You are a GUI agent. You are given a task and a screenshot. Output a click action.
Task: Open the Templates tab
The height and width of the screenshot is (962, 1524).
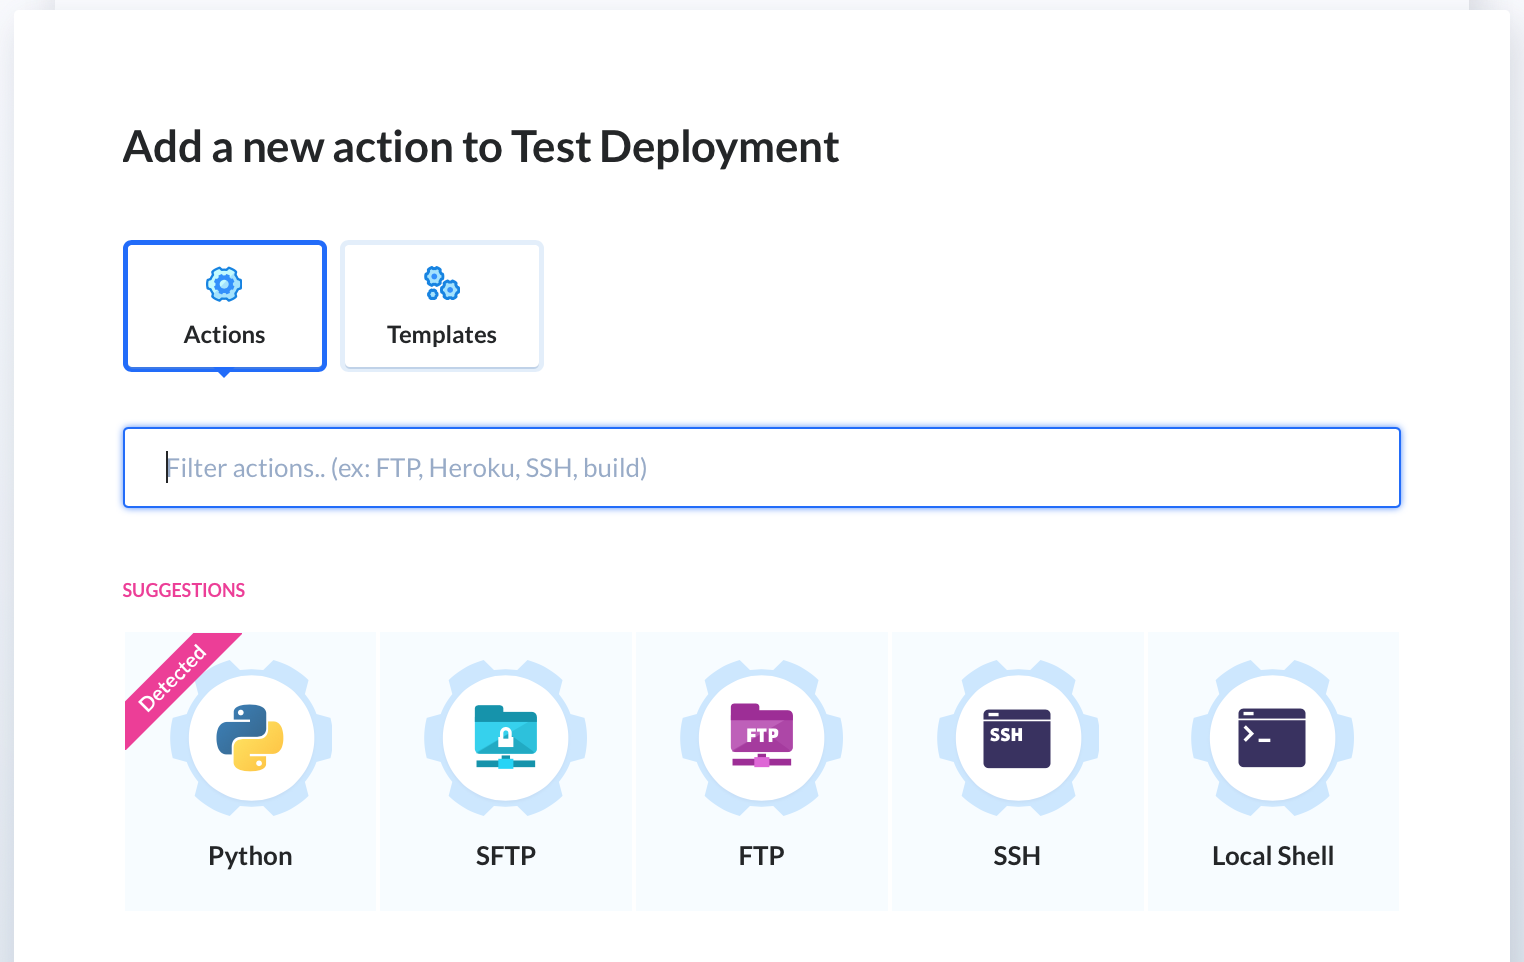pyautogui.click(x=442, y=306)
